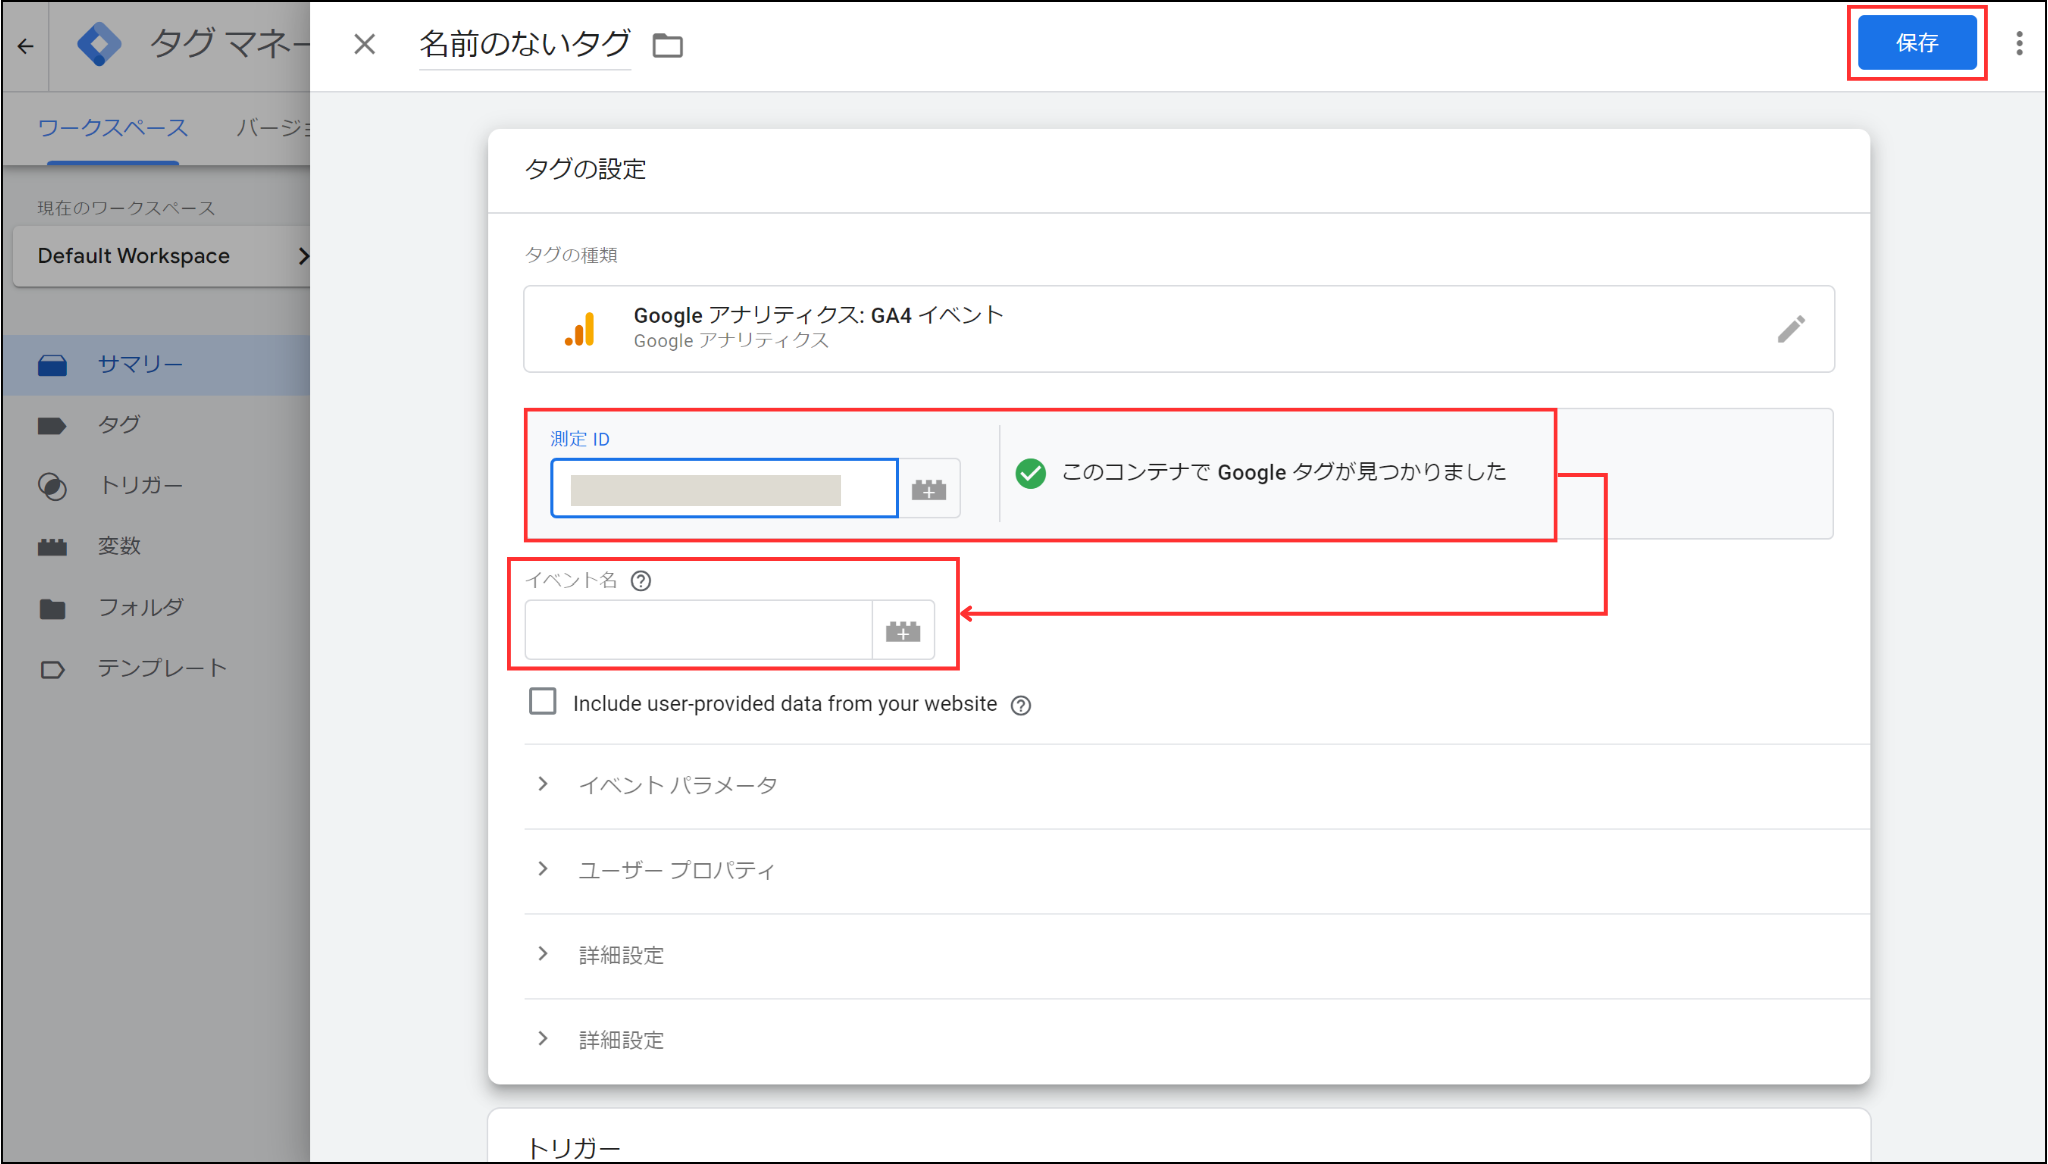This screenshot has height=1164, width=2048.
Task: Close the tag editor with the X
Action: (365, 44)
